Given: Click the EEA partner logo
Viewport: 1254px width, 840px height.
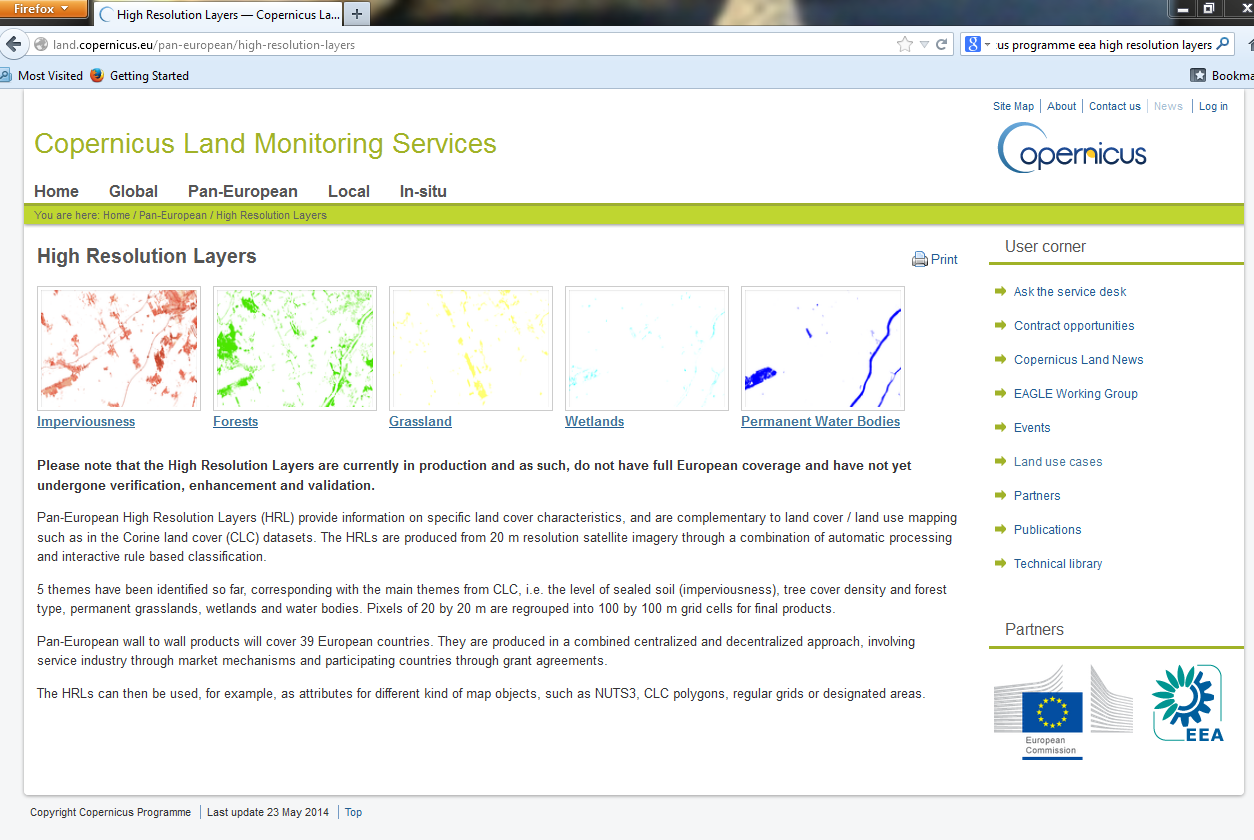Looking at the screenshot, I should tap(1187, 703).
